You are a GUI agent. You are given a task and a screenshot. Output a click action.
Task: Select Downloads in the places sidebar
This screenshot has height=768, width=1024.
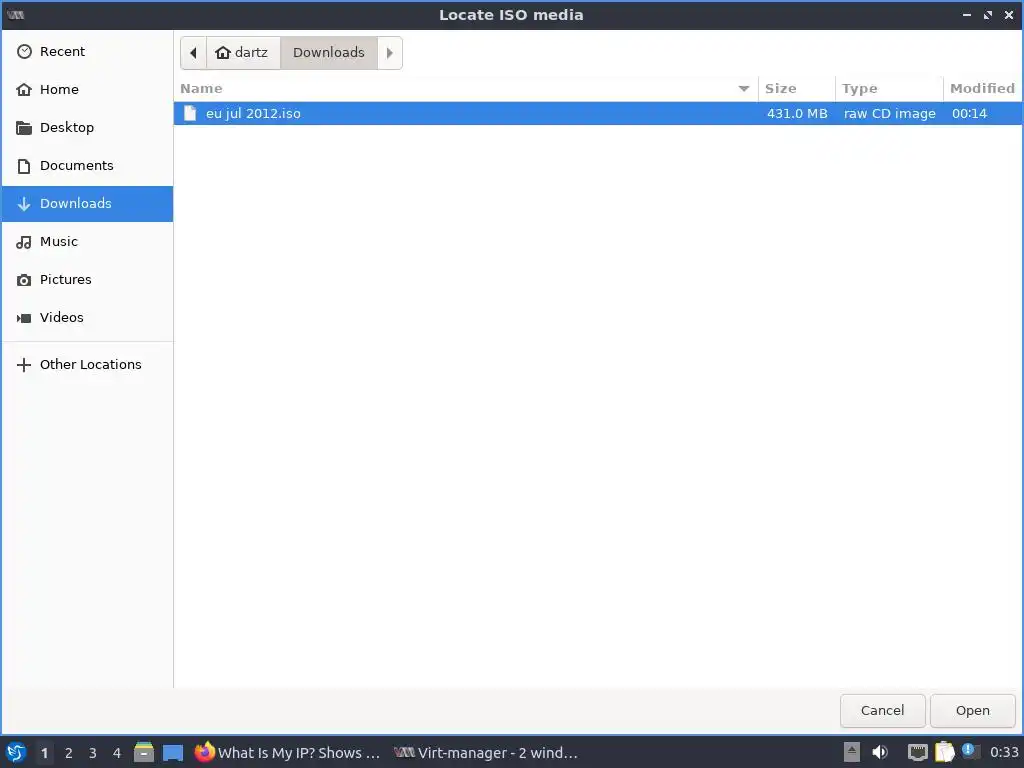[x=87, y=204]
